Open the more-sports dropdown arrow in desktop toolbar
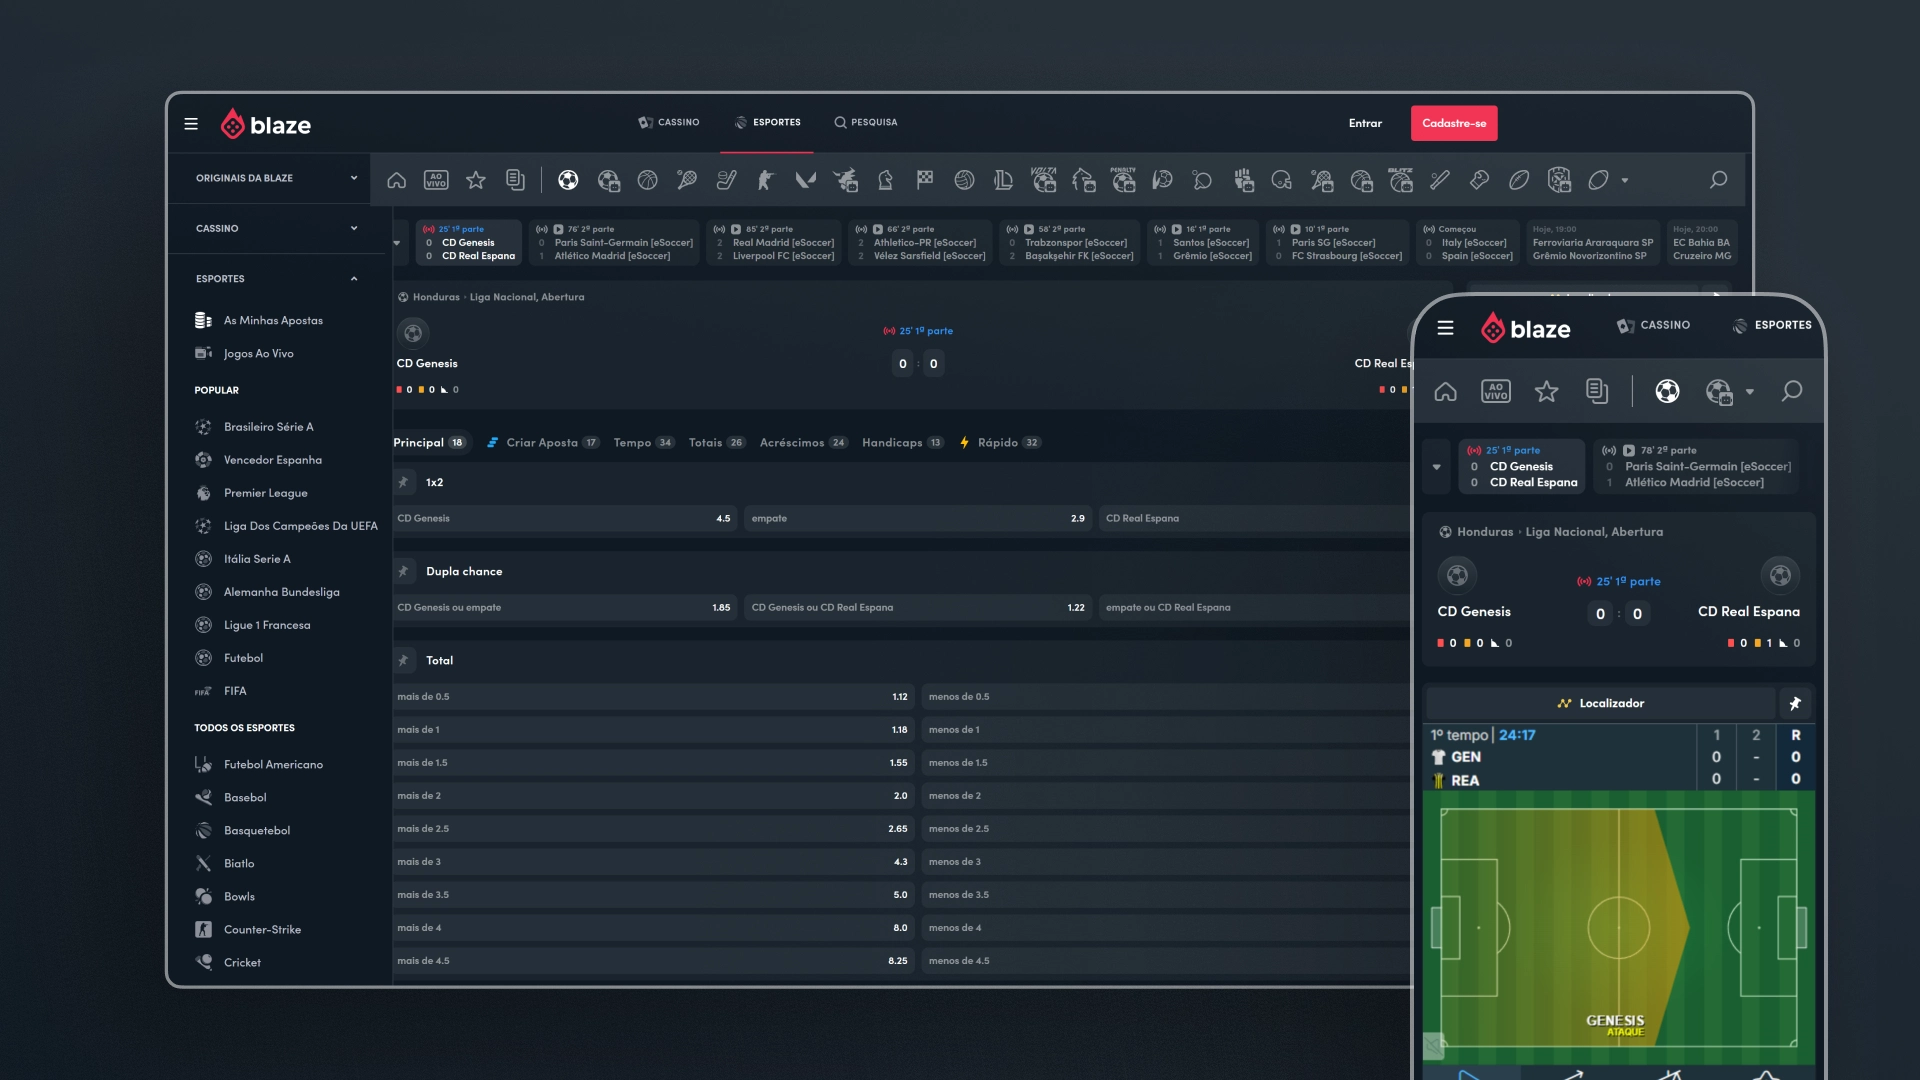1920x1080 pixels. (1625, 181)
